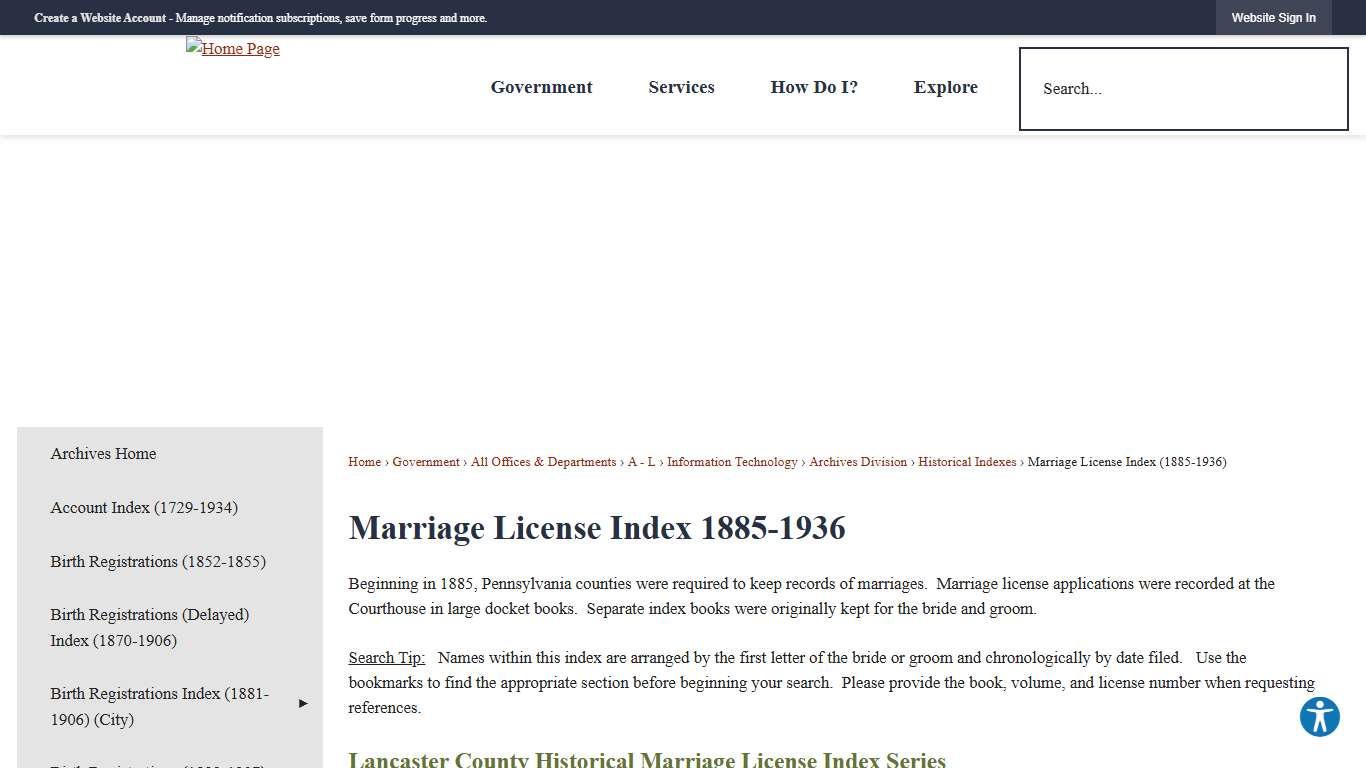Navigate to Home via breadcrumb
The image size is (1366, 768).
coord(364,461)
